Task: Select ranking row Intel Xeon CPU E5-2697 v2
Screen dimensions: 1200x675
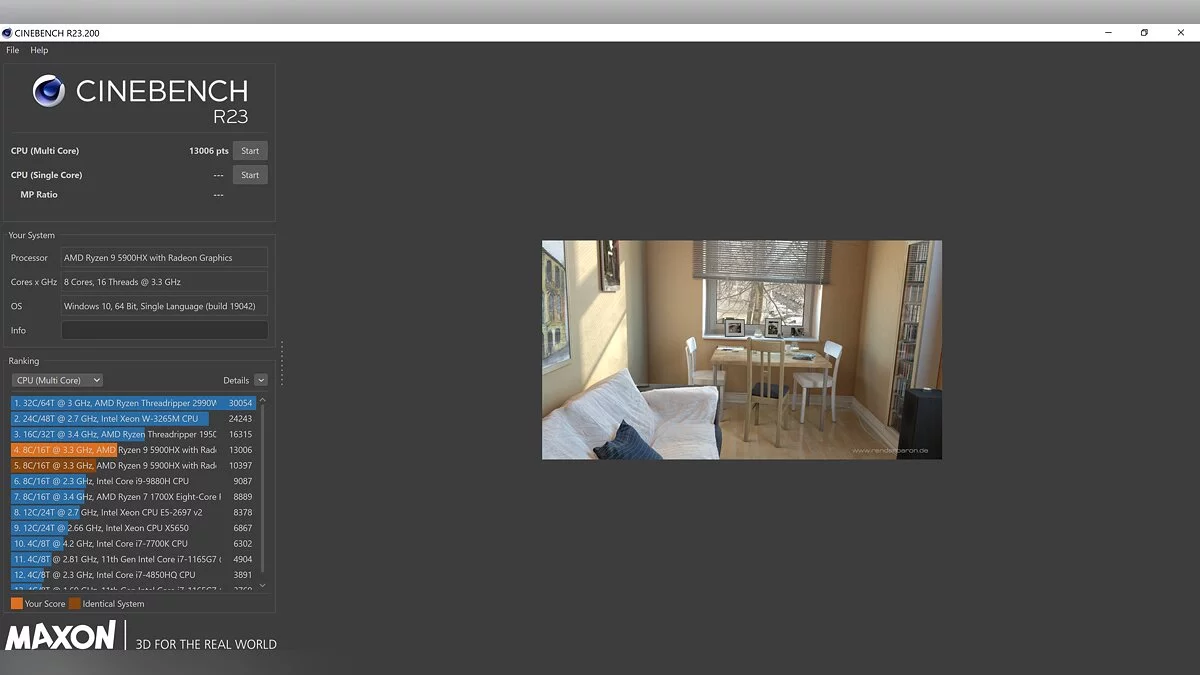Action: point(133,512)
